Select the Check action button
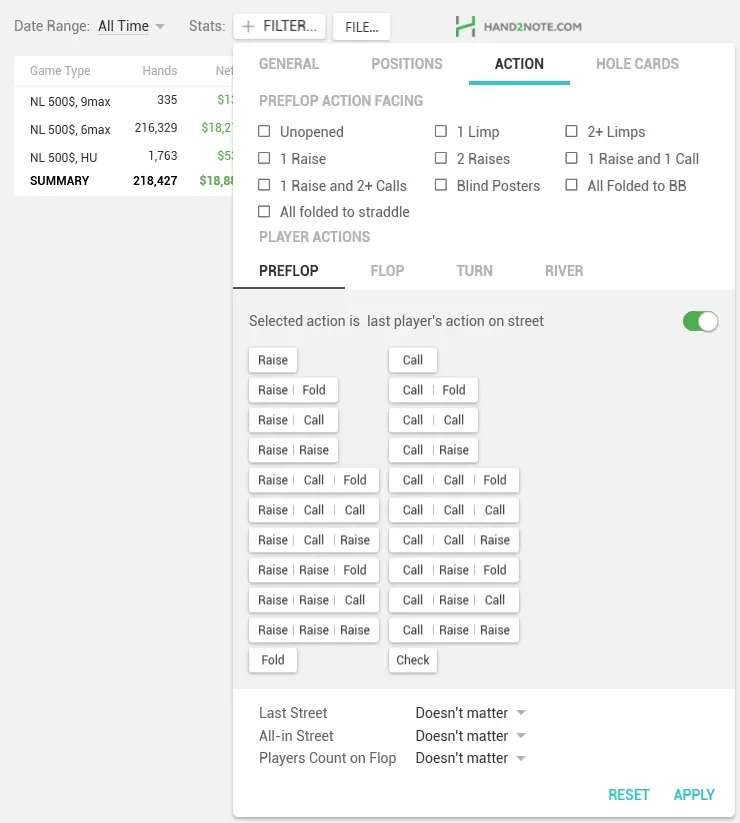The image size is (740, 823). click(413, 660)
